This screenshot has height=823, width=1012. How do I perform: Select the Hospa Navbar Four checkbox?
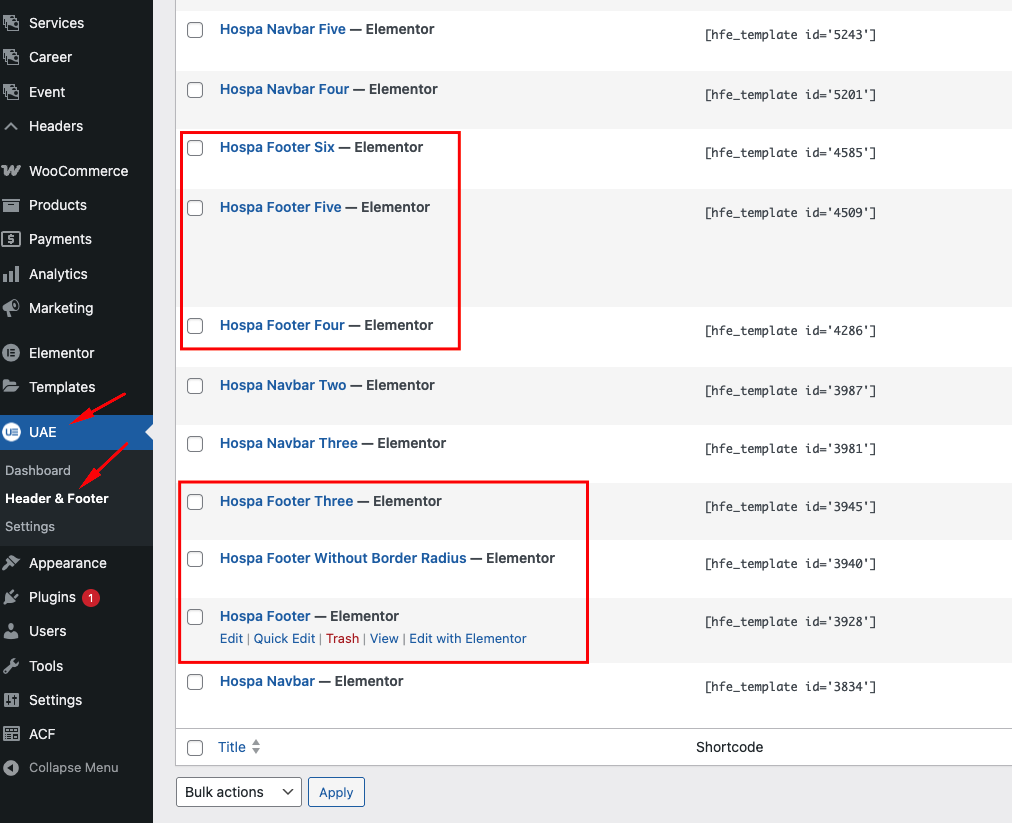pos(195,90)
